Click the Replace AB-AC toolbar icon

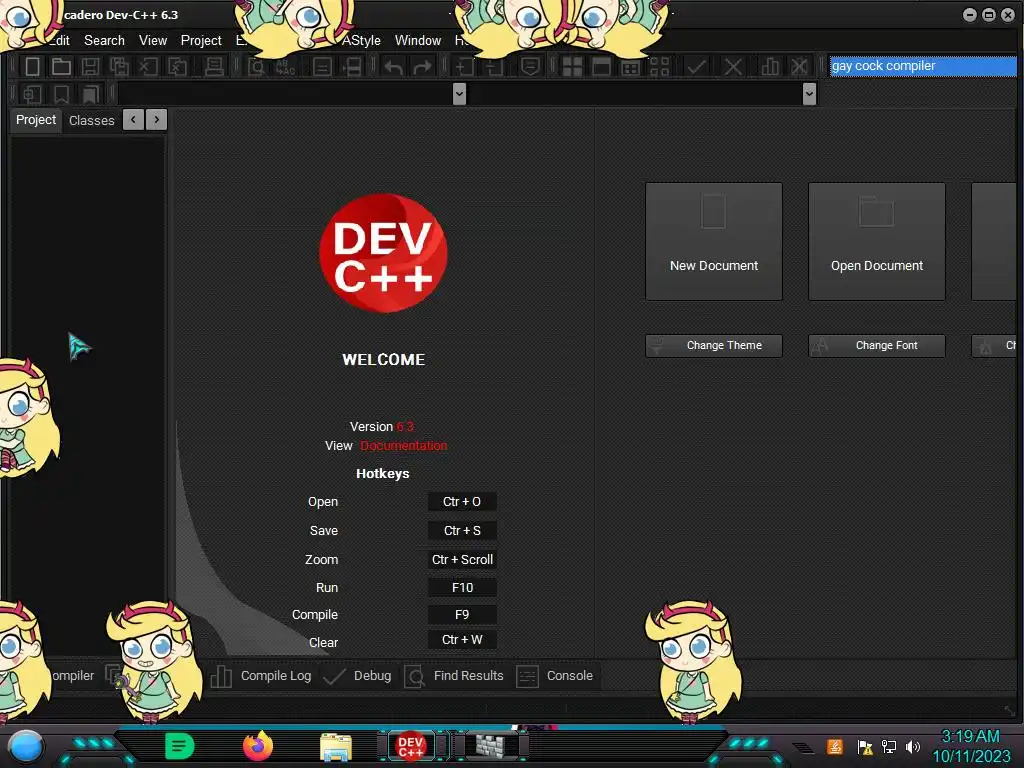click(x=285, y=66)
